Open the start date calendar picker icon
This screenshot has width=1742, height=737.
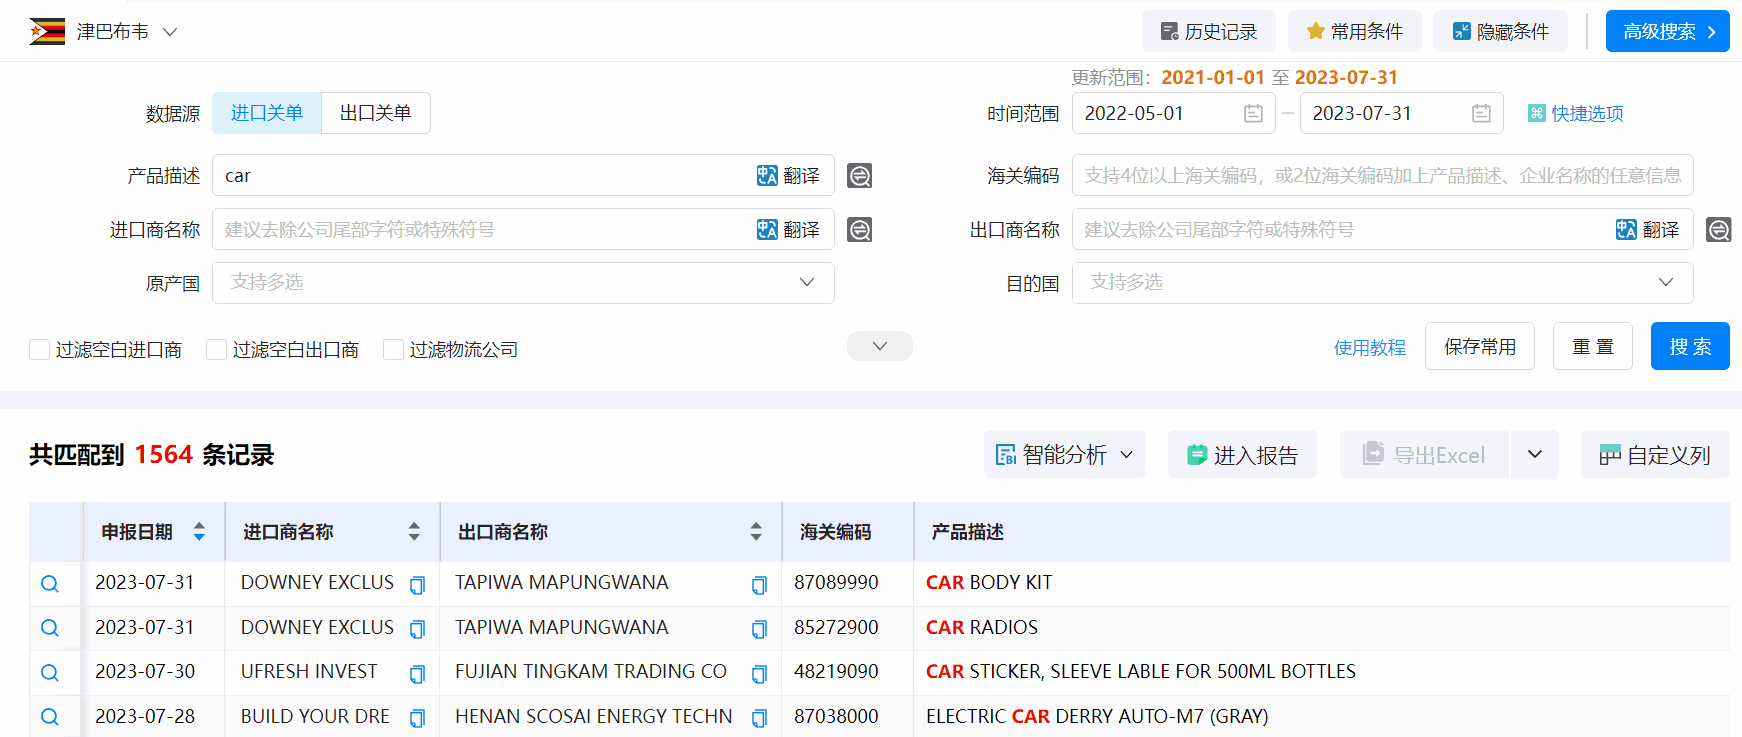tap(1253, 114)
